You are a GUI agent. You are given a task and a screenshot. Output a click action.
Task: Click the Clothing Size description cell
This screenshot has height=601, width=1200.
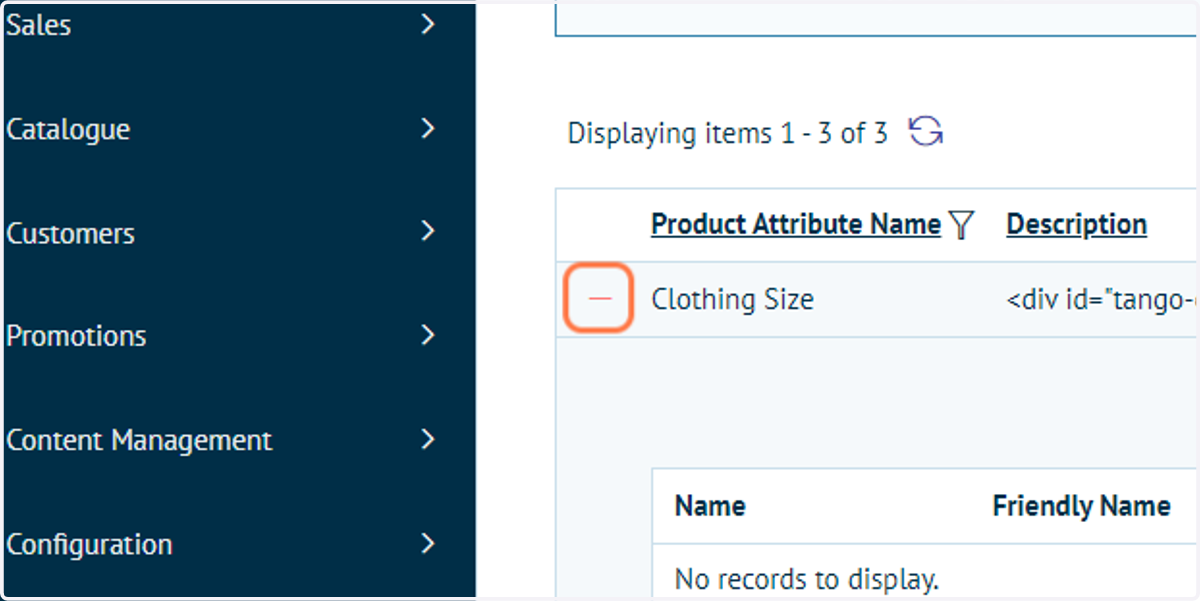1102,299
